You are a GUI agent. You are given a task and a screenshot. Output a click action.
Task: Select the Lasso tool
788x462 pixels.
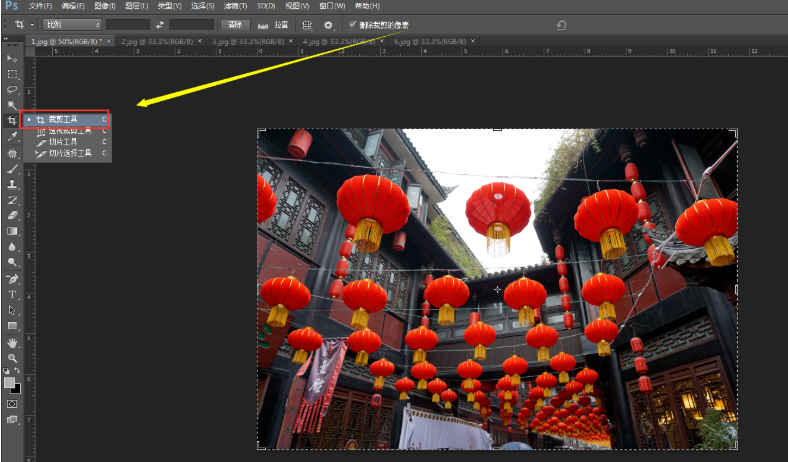(12, 89)
